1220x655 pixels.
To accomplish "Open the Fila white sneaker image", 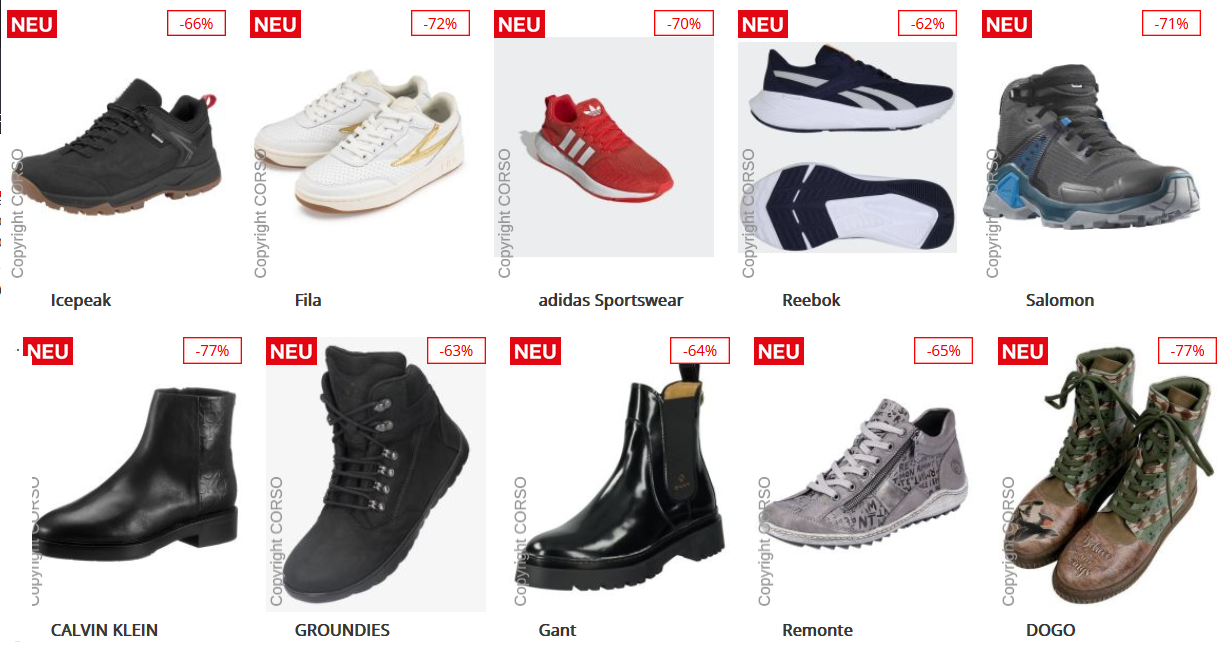I will [360, 148].
